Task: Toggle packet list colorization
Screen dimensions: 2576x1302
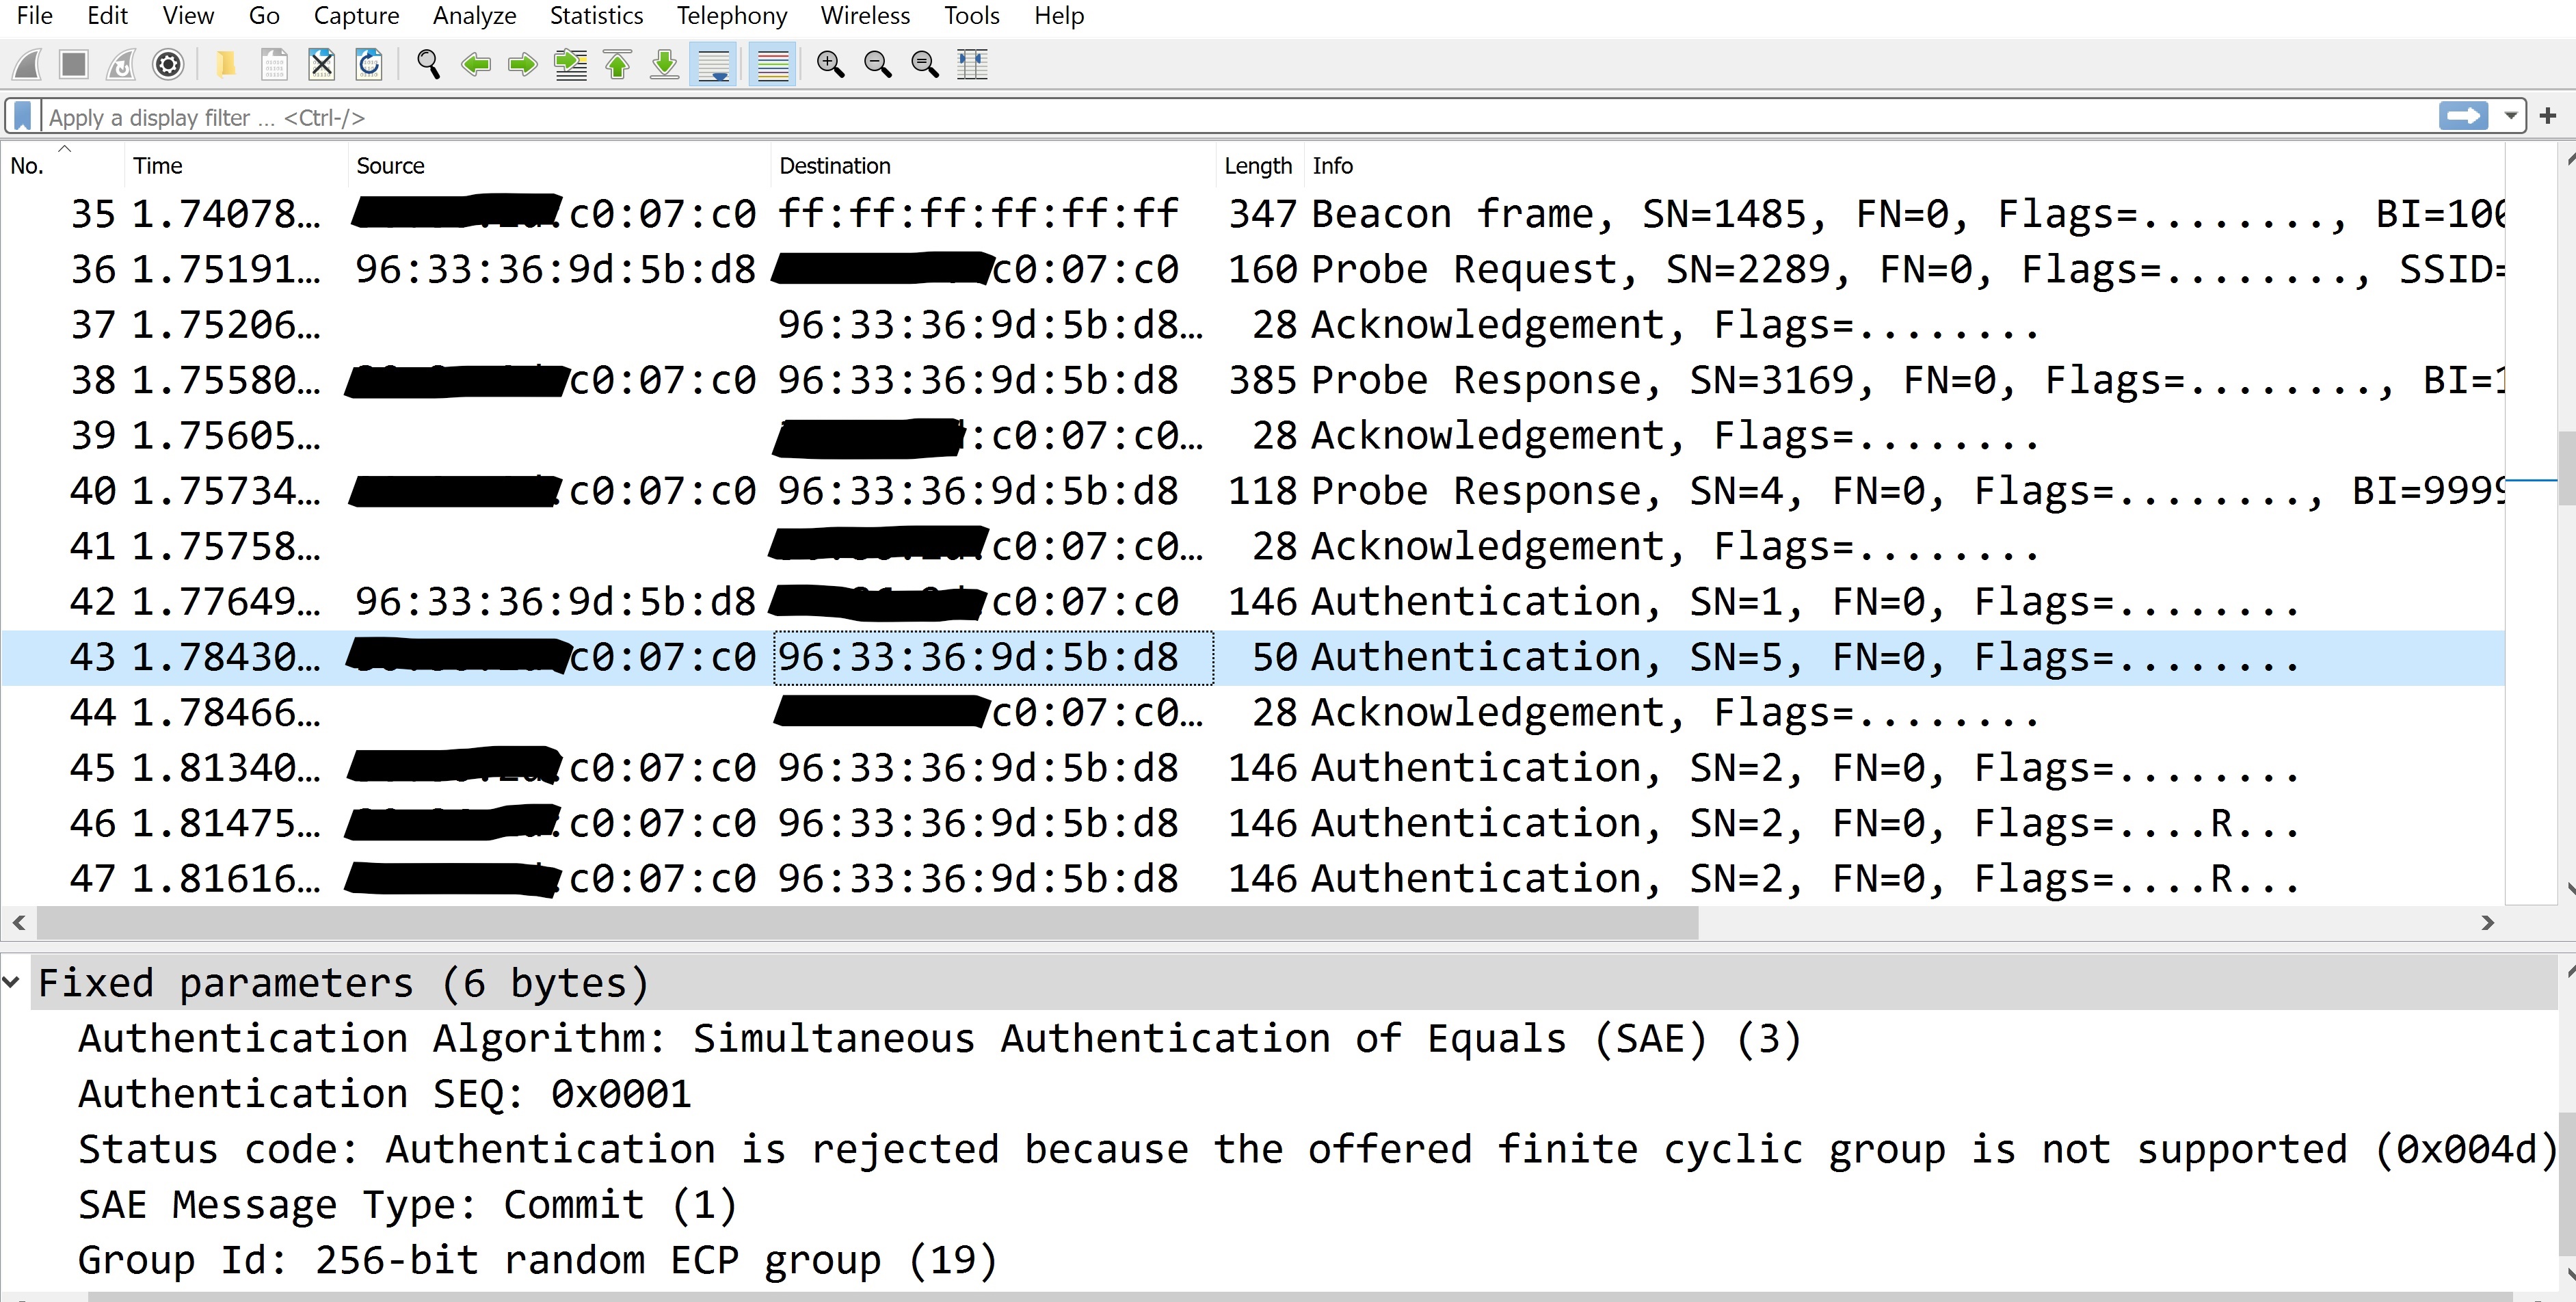Action: coord(772,65)
